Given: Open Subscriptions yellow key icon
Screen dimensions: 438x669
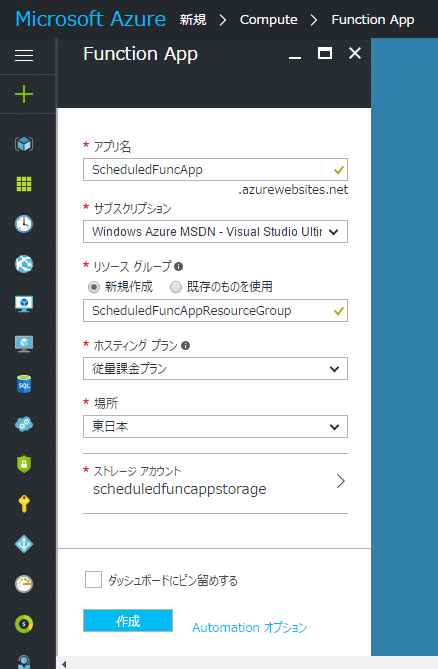Looking at the screenshot, I should (24, 504).
